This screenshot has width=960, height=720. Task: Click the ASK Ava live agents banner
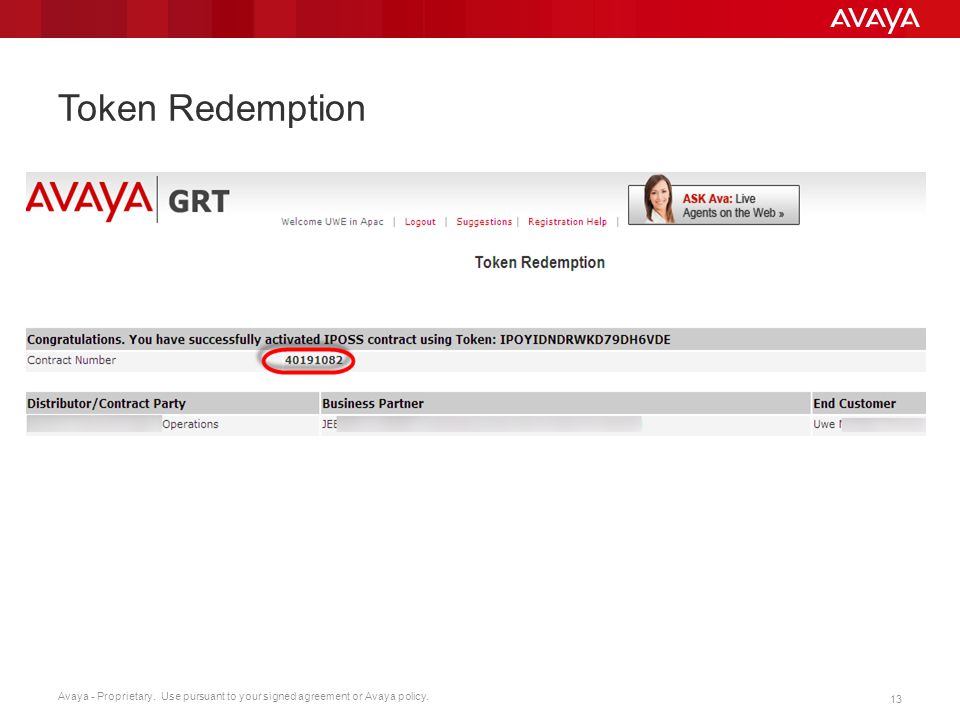coord(714,205)
